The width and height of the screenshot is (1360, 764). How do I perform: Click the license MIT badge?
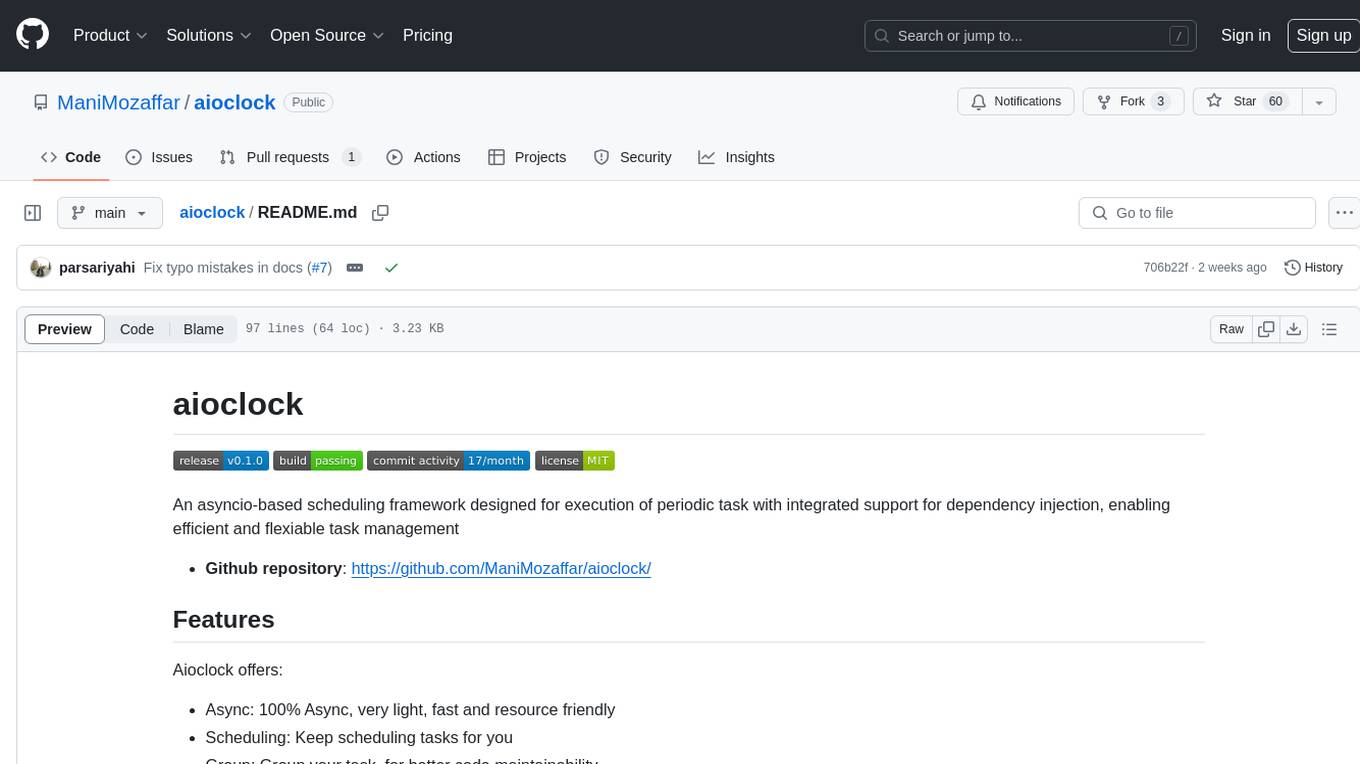tap(575, 461)
